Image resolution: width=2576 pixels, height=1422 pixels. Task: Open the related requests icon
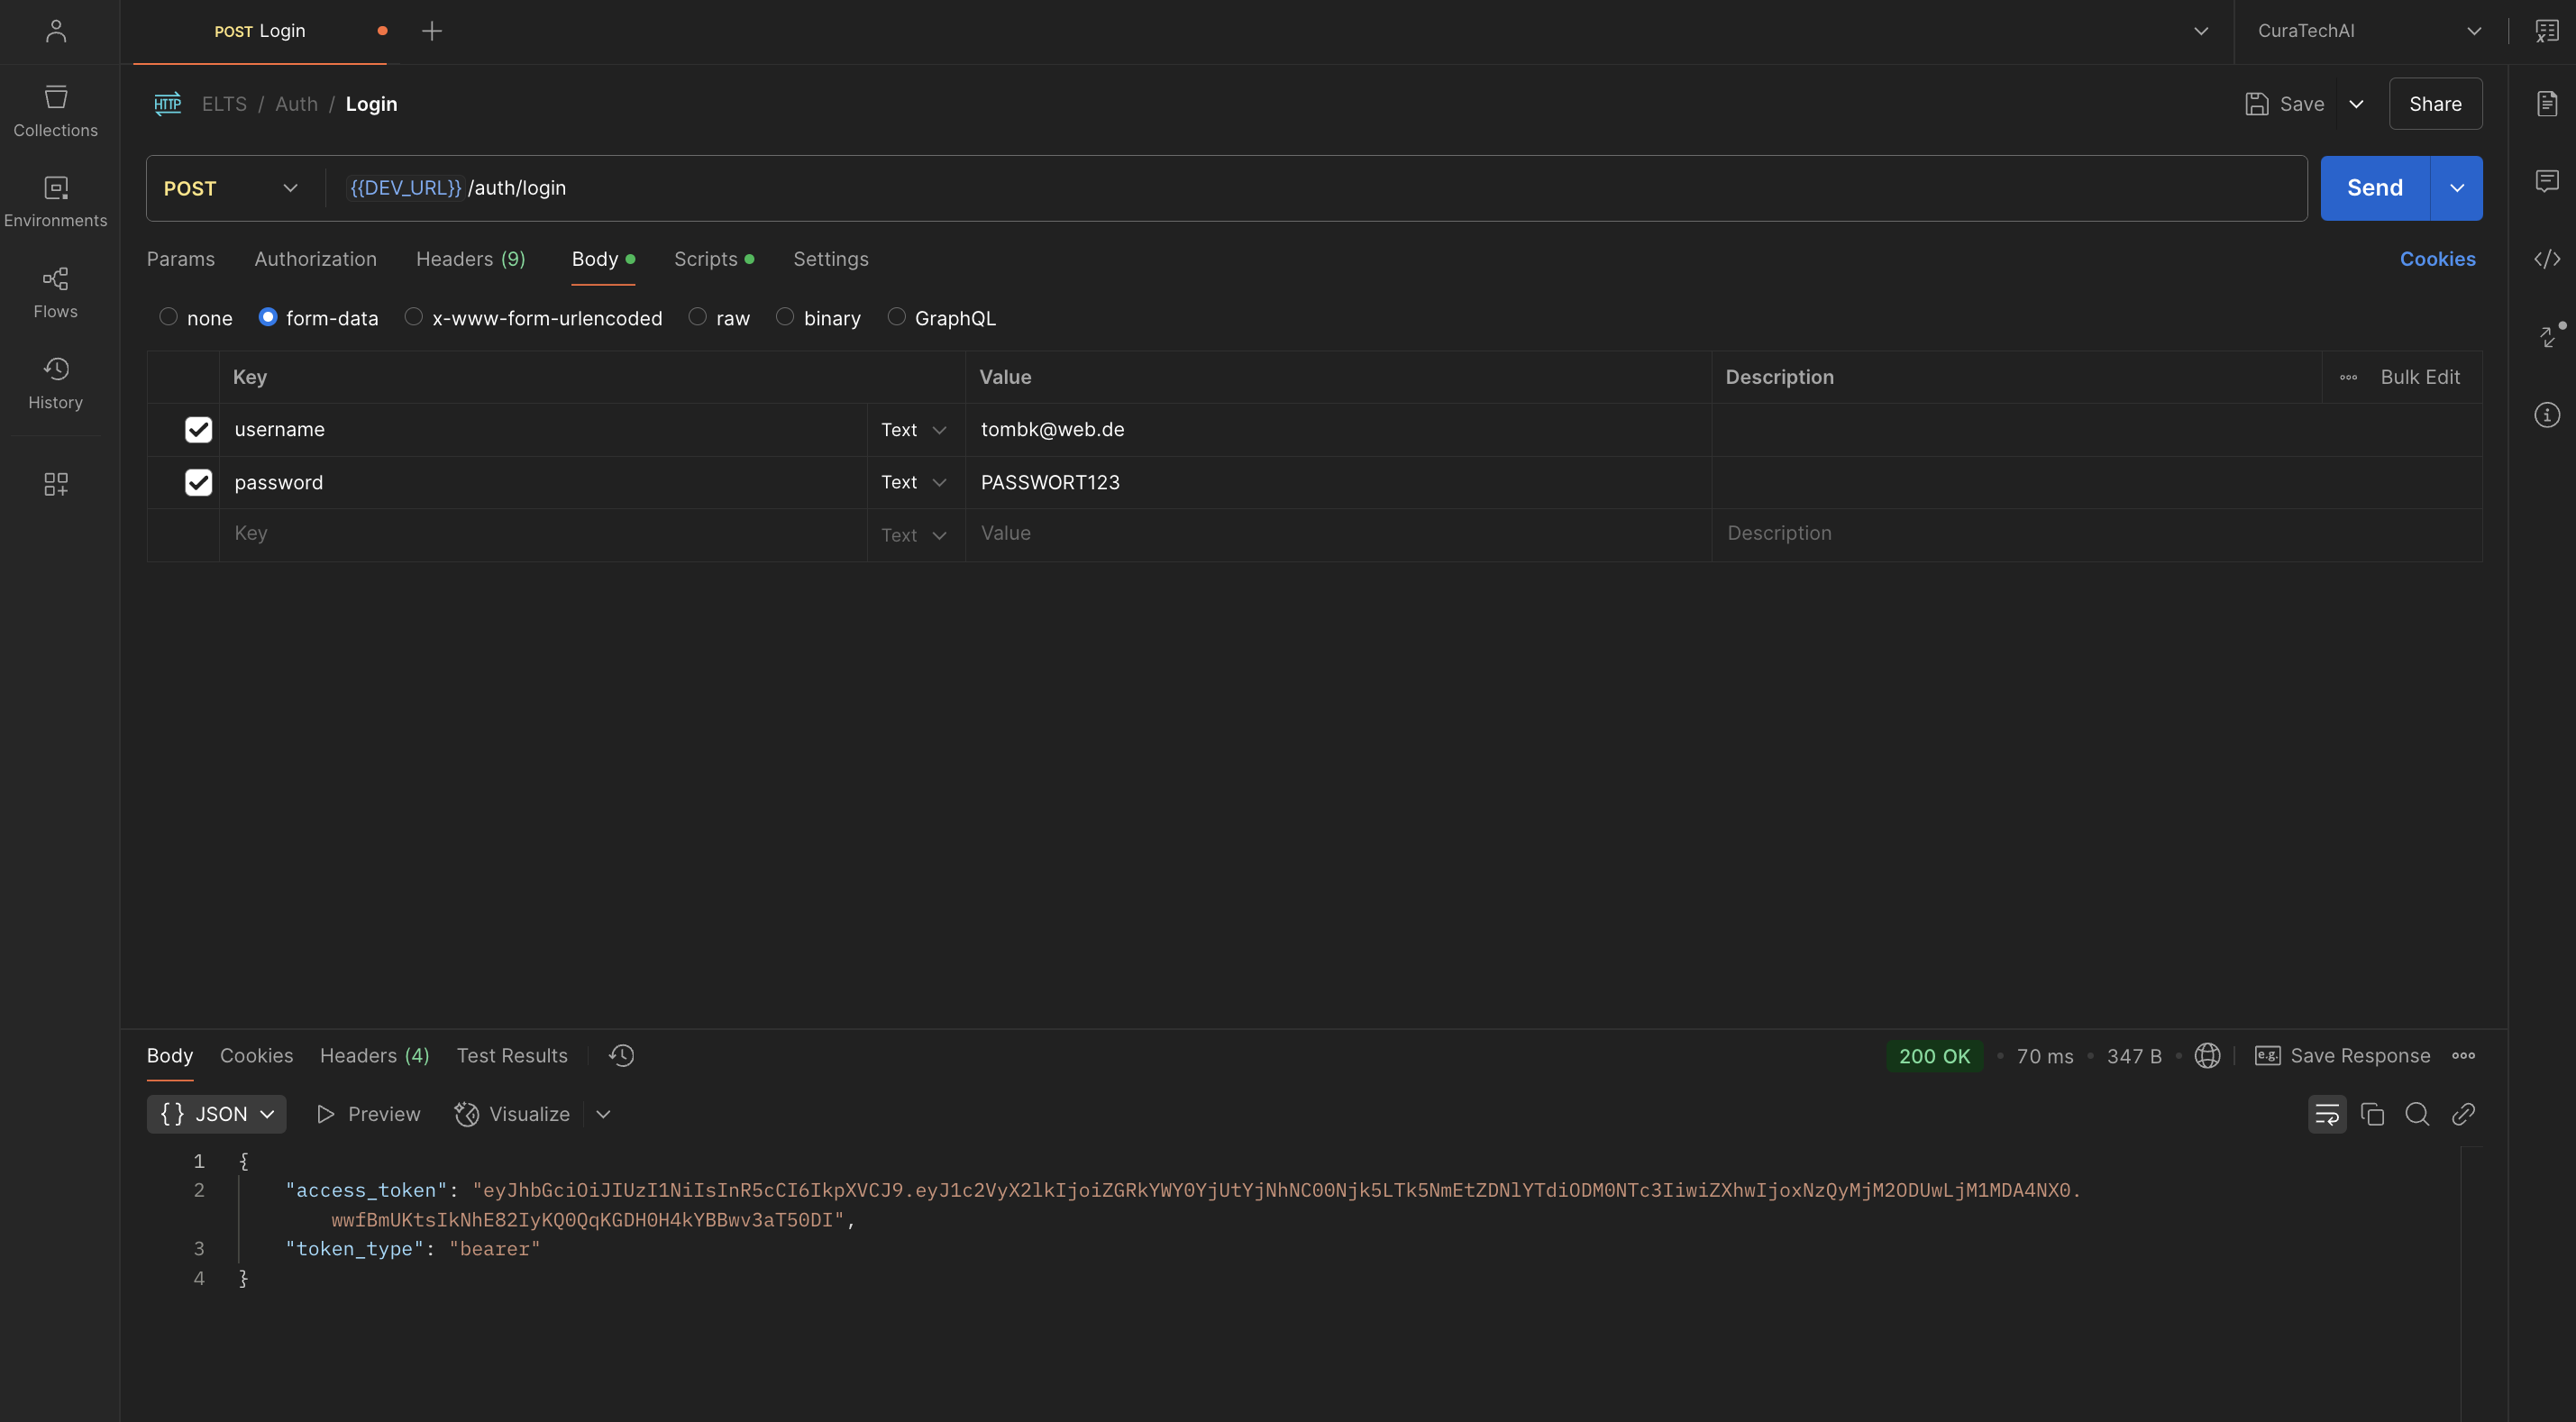pos(2549,336)
